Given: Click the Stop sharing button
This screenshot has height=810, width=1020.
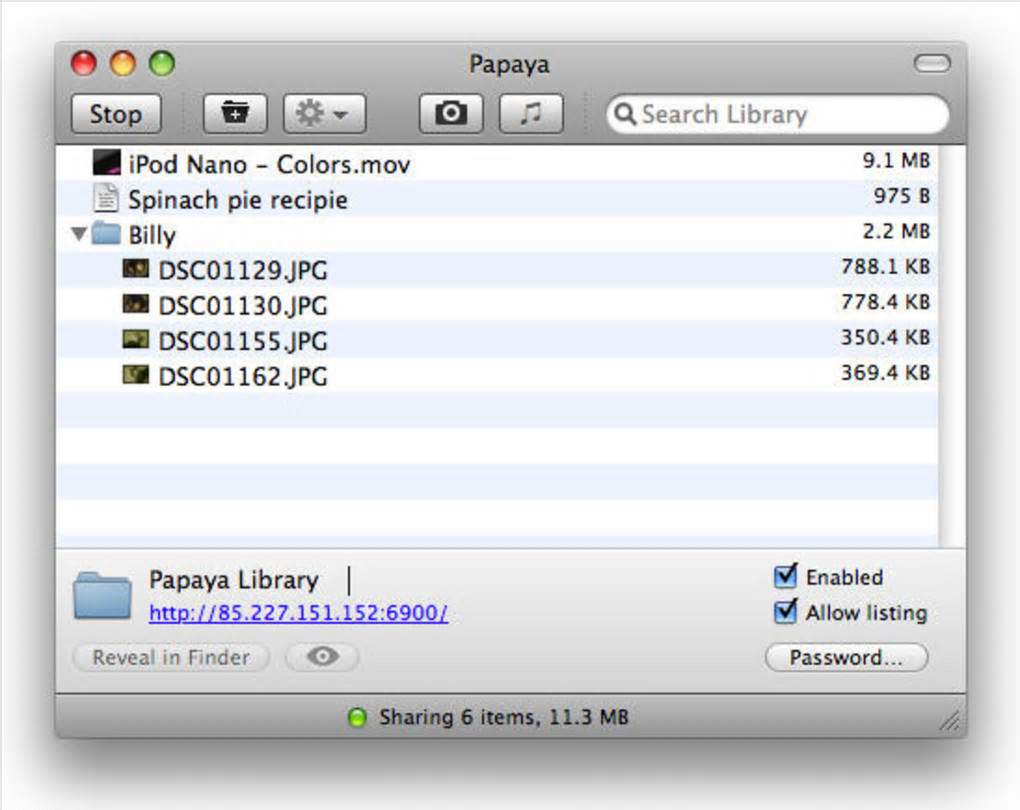Looking at the screenshot, I should point(116,114).
